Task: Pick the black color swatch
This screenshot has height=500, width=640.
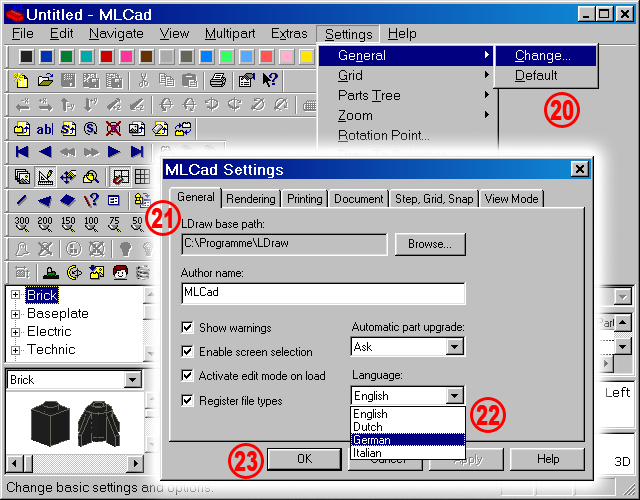Action: pos(26,56)
